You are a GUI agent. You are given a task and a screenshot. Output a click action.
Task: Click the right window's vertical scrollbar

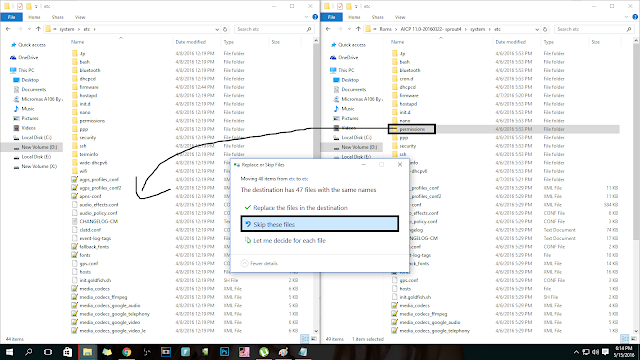[x=636, y=185]
